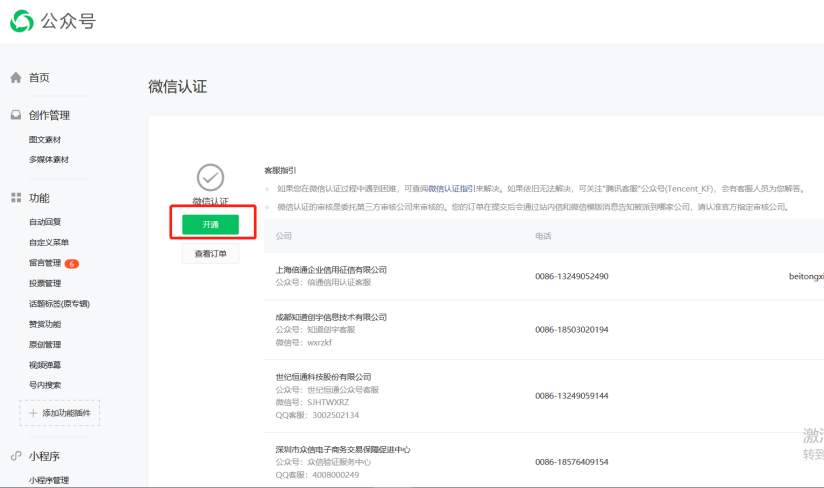Image resolution: width=824 pixels, height=488 pixels.
Task: Click the home icon beside 首页
Action: (x=16, y=78)
